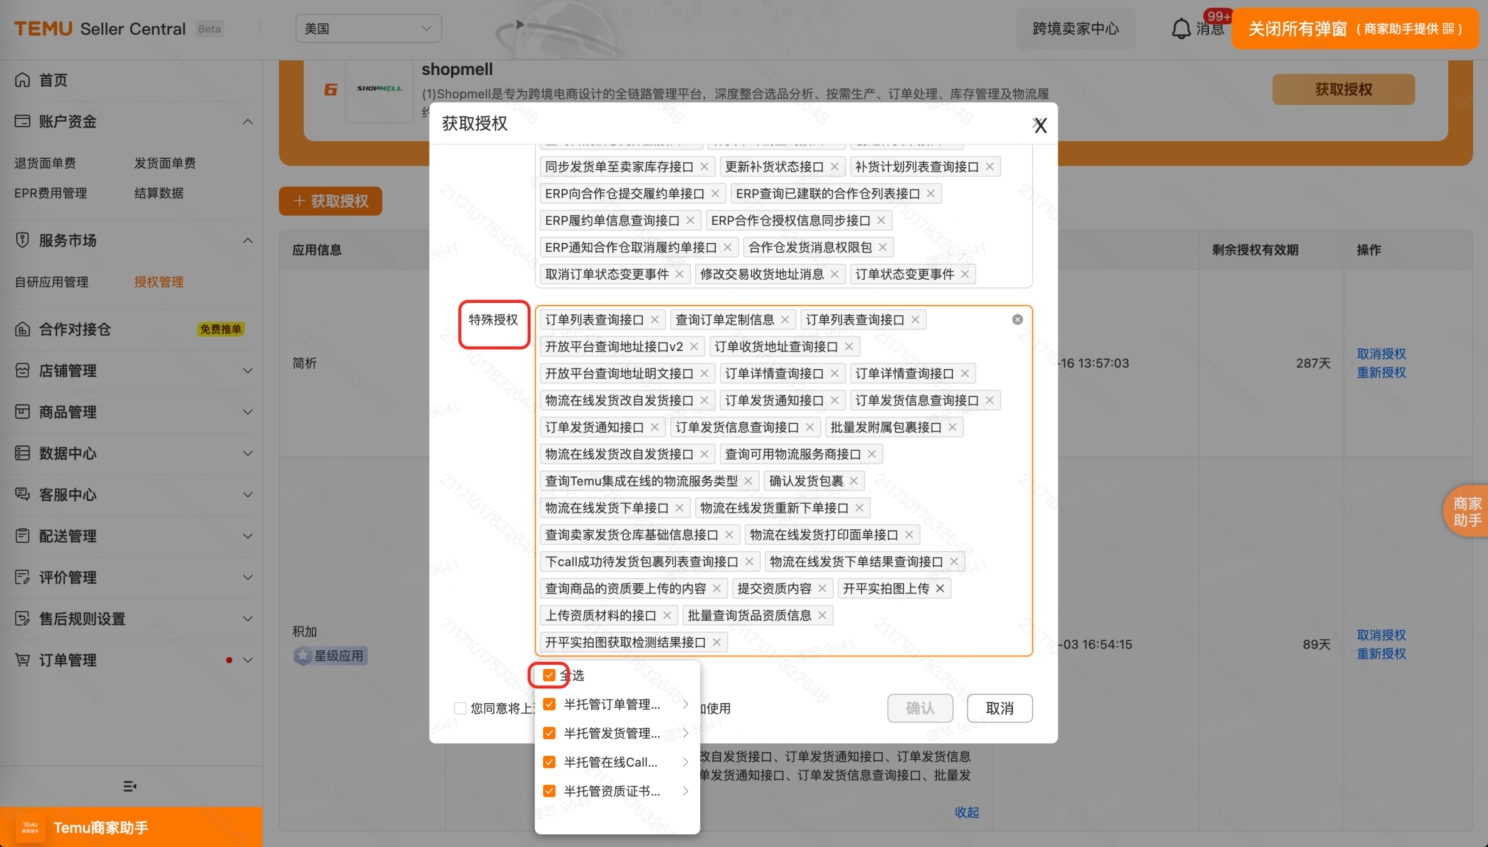Open the 美国 region dropdown
The height and width of the screenshot is (847, 1488).
click(368, 29)
